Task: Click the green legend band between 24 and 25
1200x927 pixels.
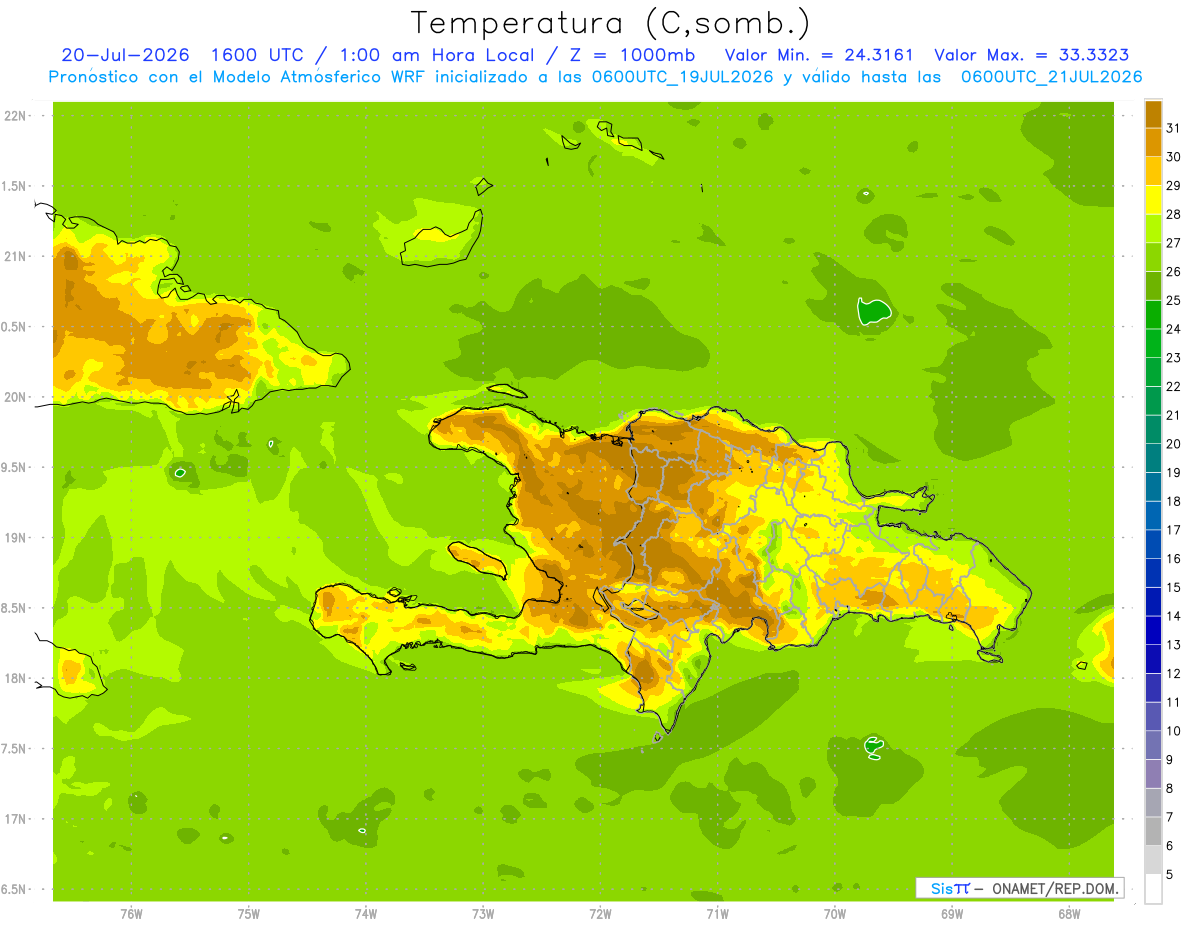Action: 1153,315
